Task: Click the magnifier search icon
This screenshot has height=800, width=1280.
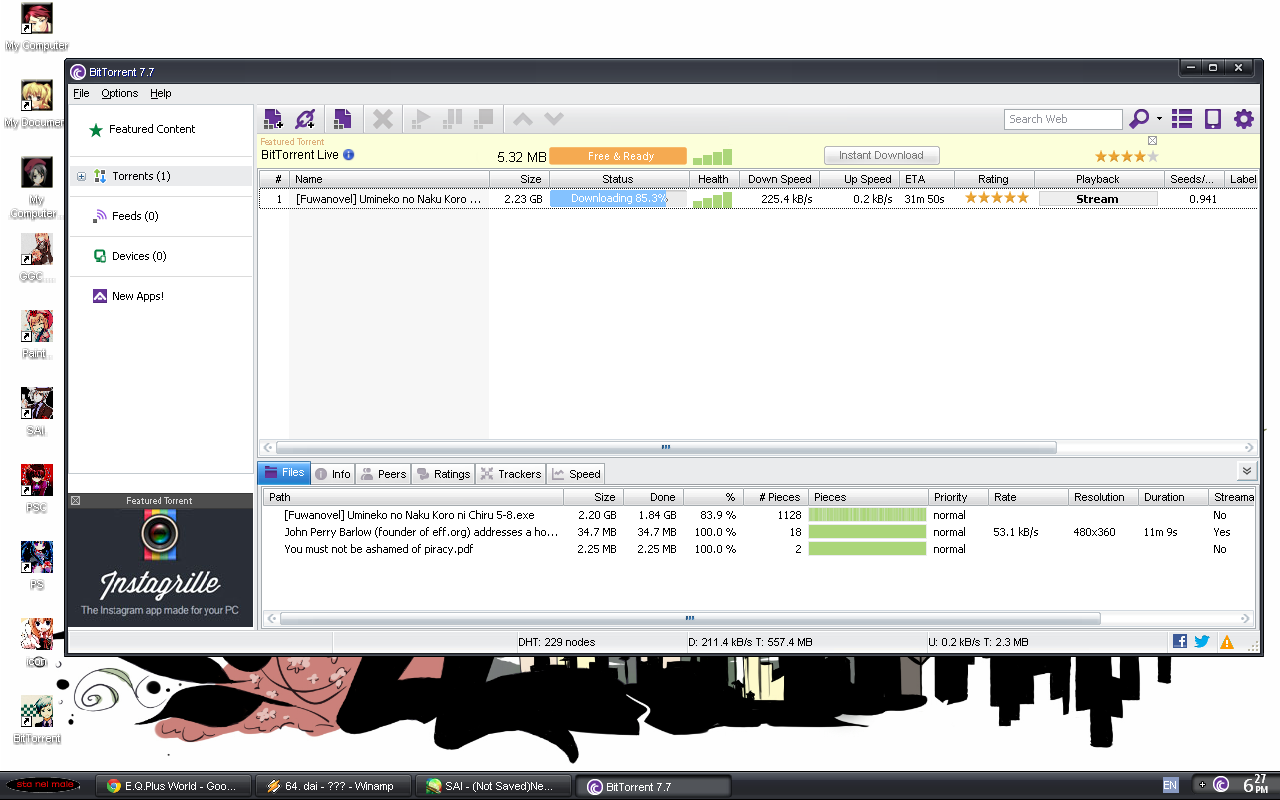Action: click(x=1139, y=119)
